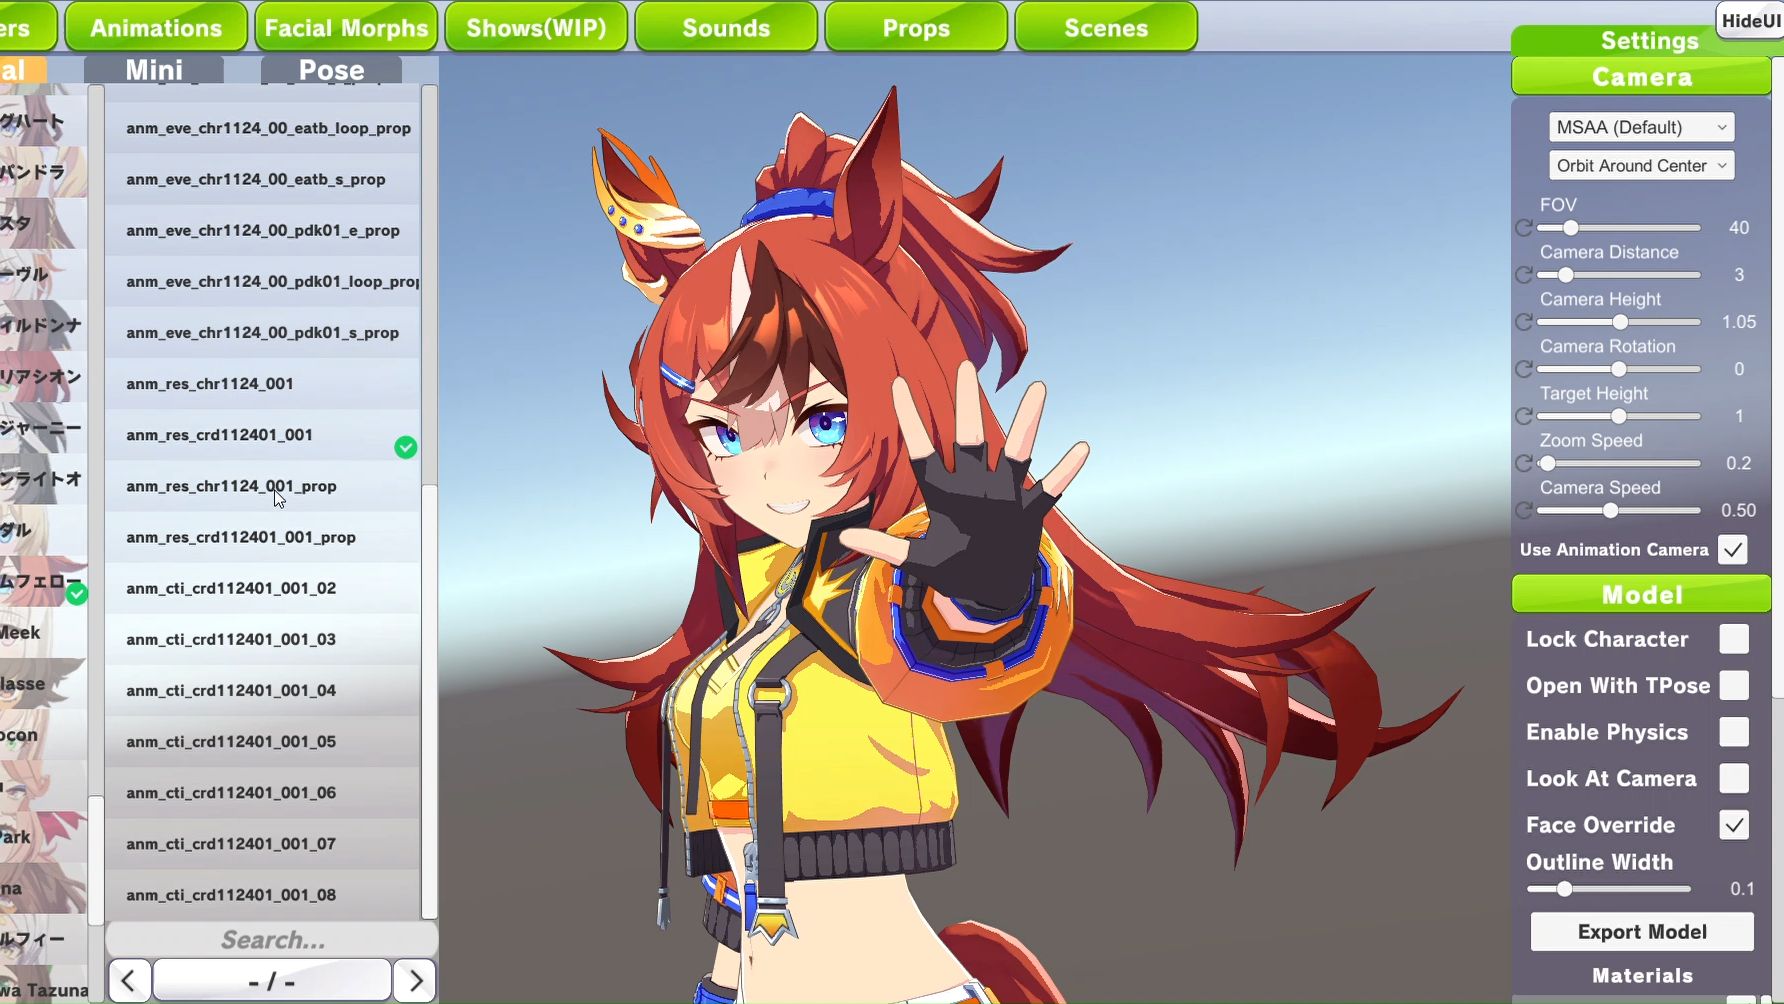This screenshot has width=1784, height=1004.
Task: Switch to the Mini tab
Action: click(154, 70)
